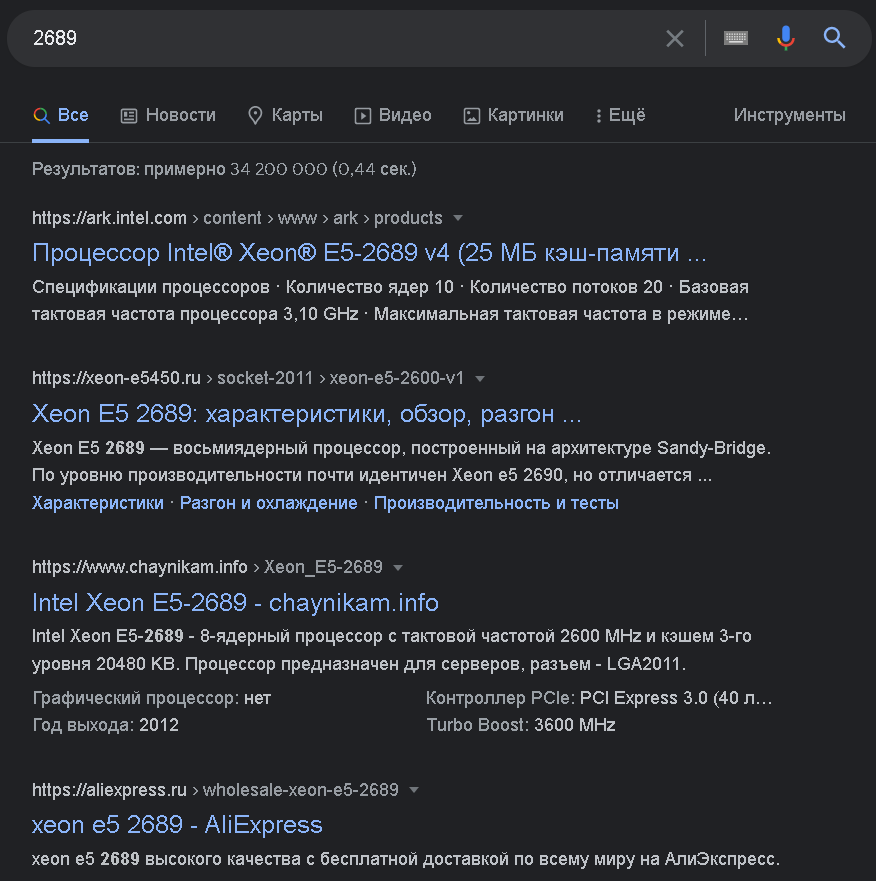
Task: Open the Инструменты search tools
Action: [x=789, y=115]
